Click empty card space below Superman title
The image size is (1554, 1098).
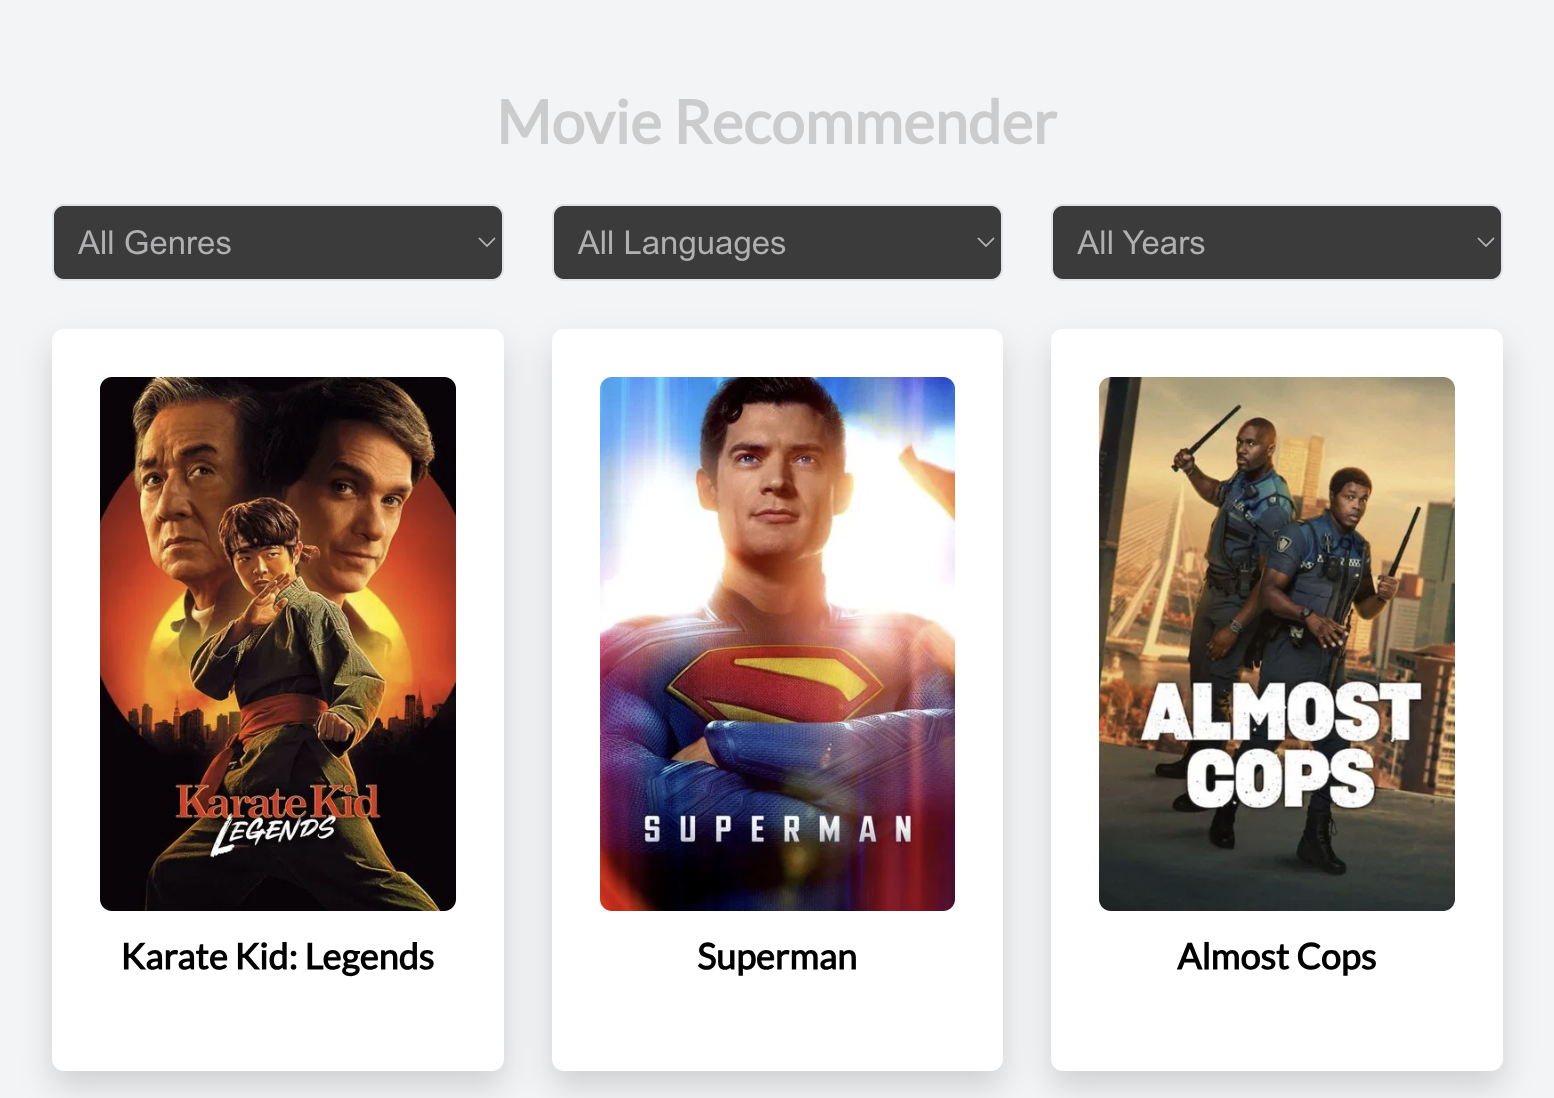coord(777,1025)
